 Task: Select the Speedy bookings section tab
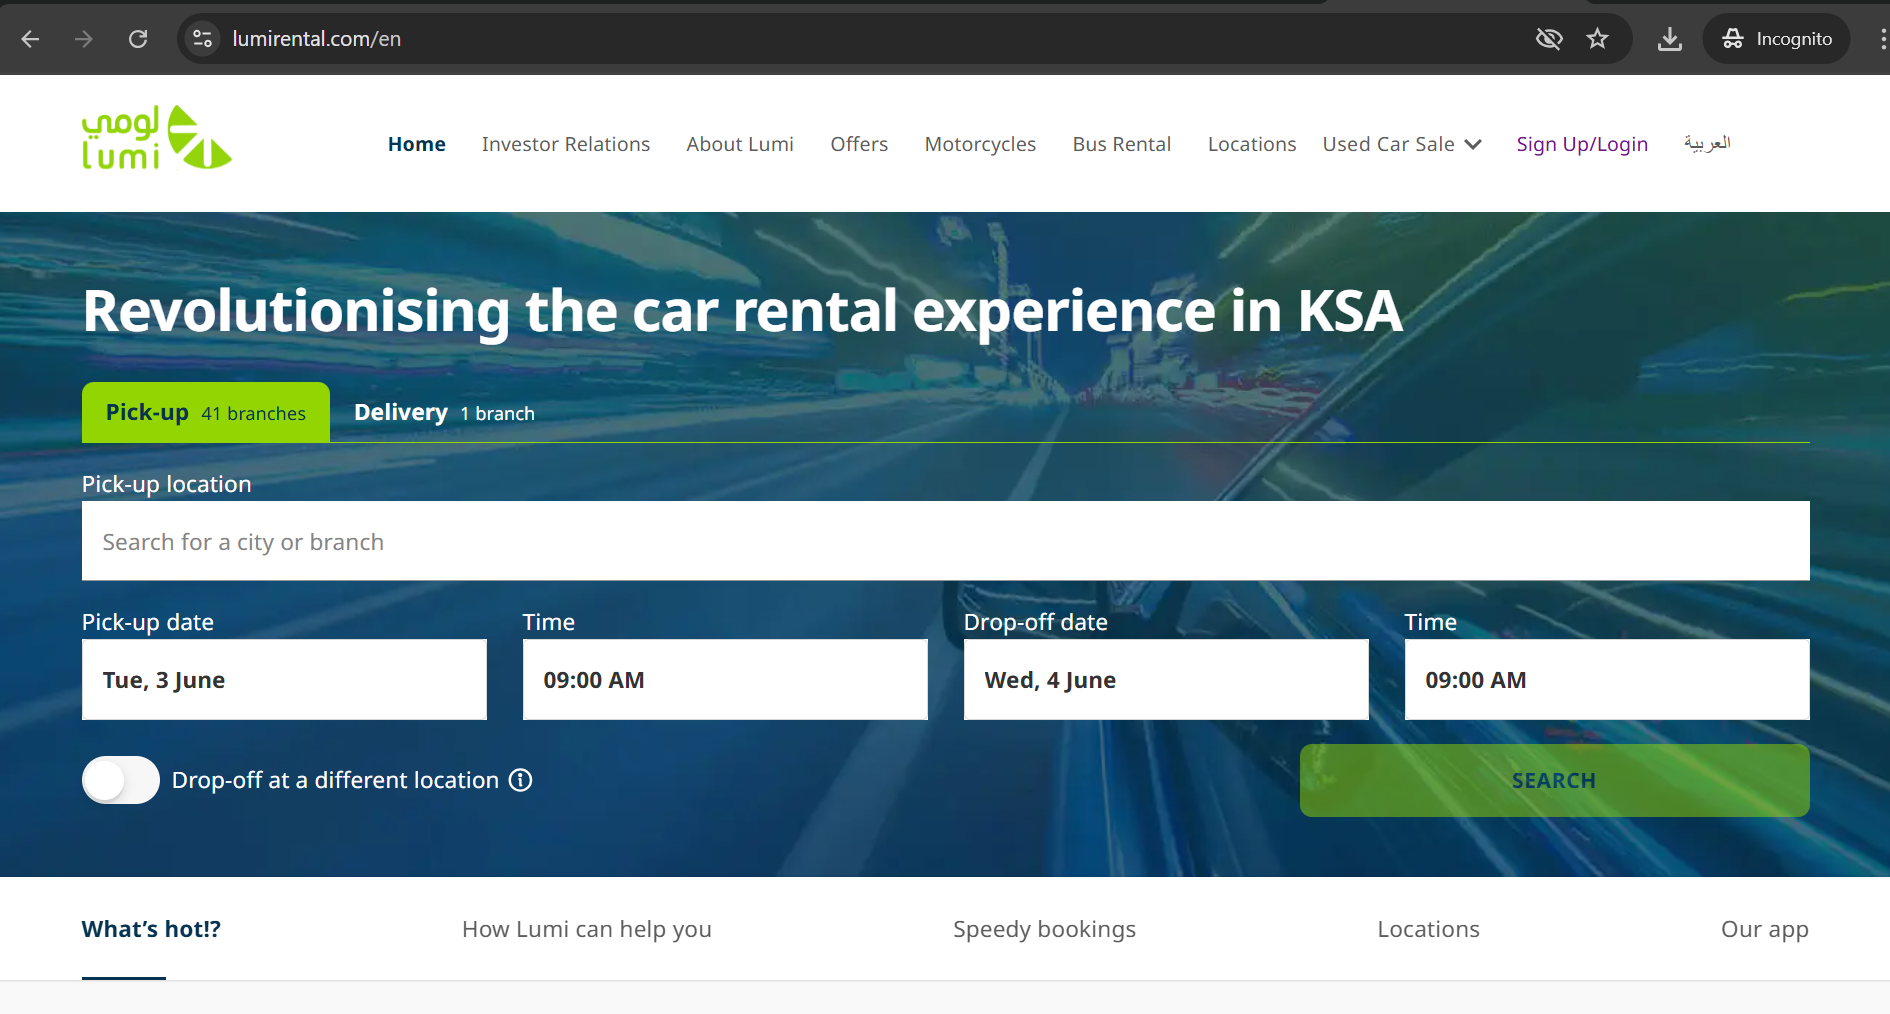1044,929
